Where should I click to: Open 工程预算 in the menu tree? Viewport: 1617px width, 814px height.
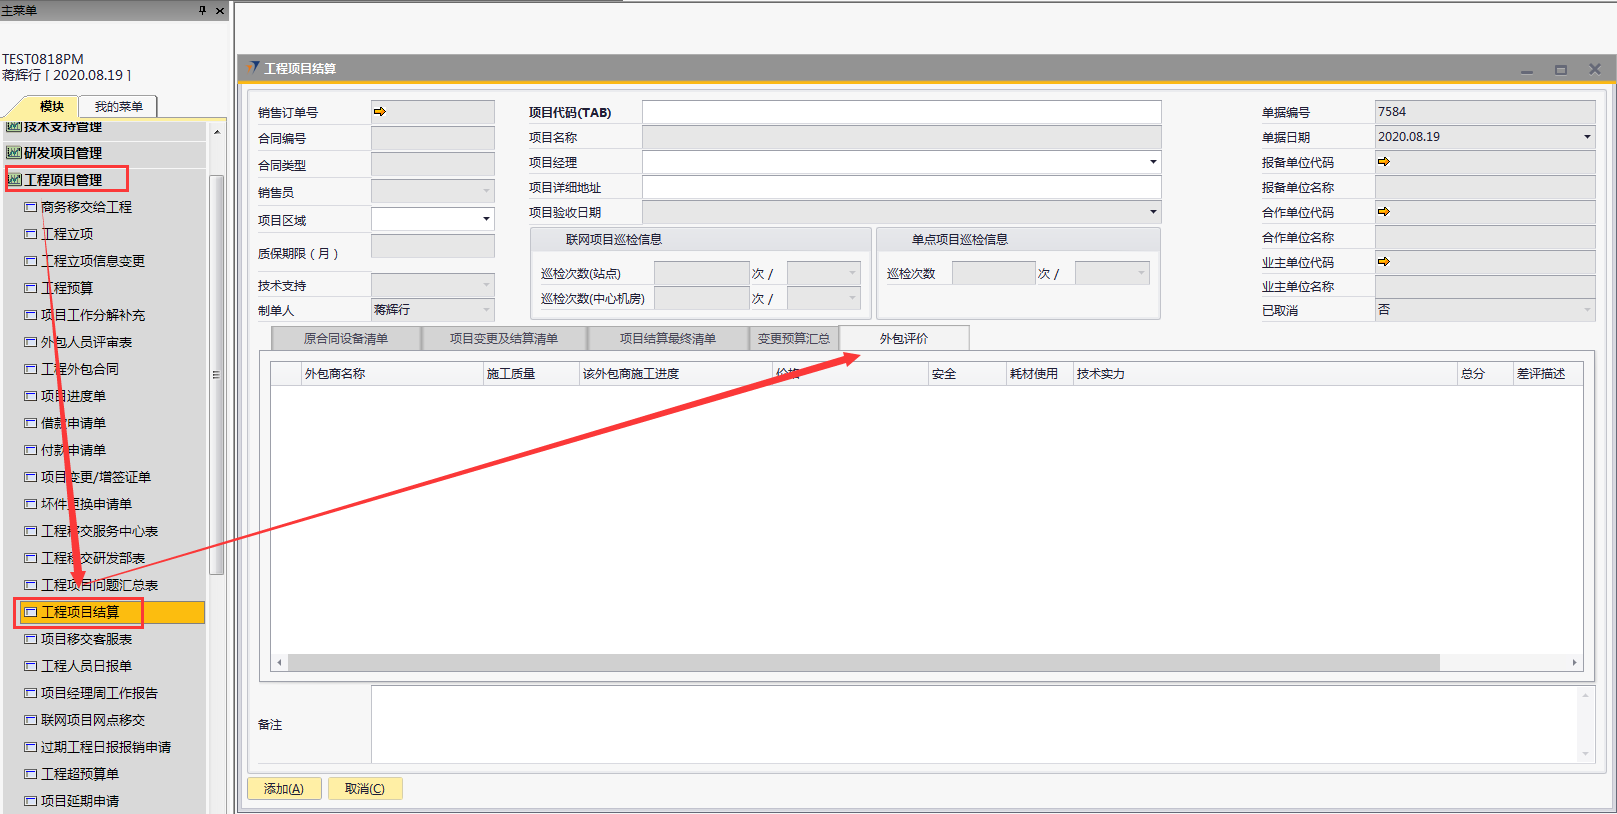pos(67,288)
